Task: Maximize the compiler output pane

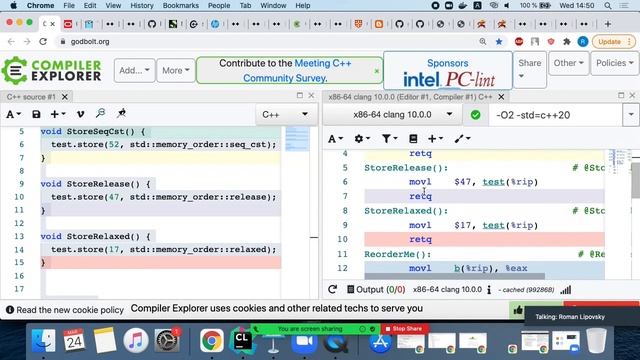Action: click(x=621, y=95)
